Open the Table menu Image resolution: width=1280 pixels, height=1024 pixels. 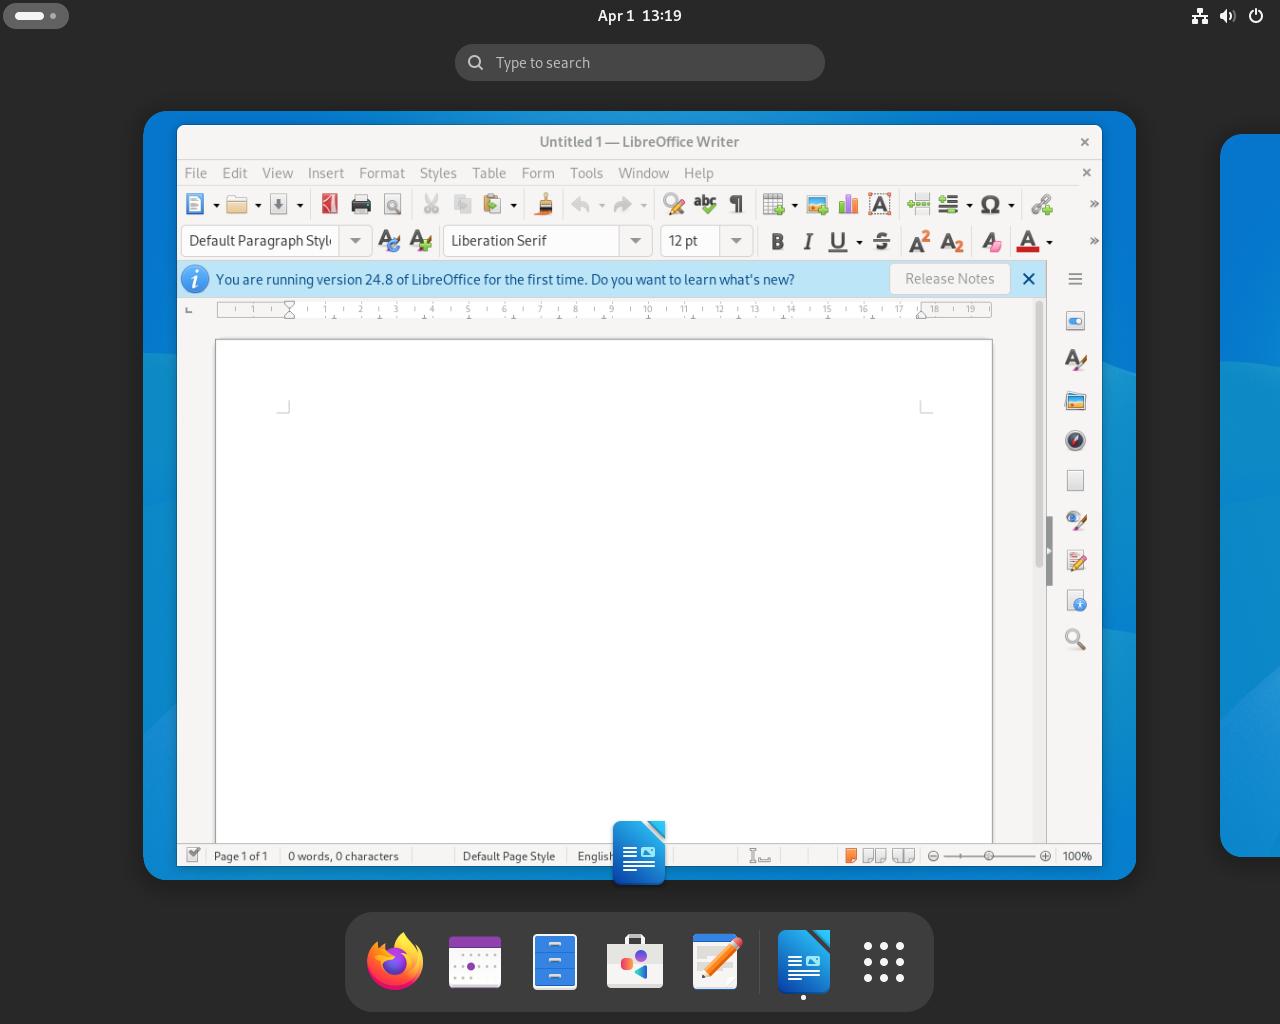(489, 173)
